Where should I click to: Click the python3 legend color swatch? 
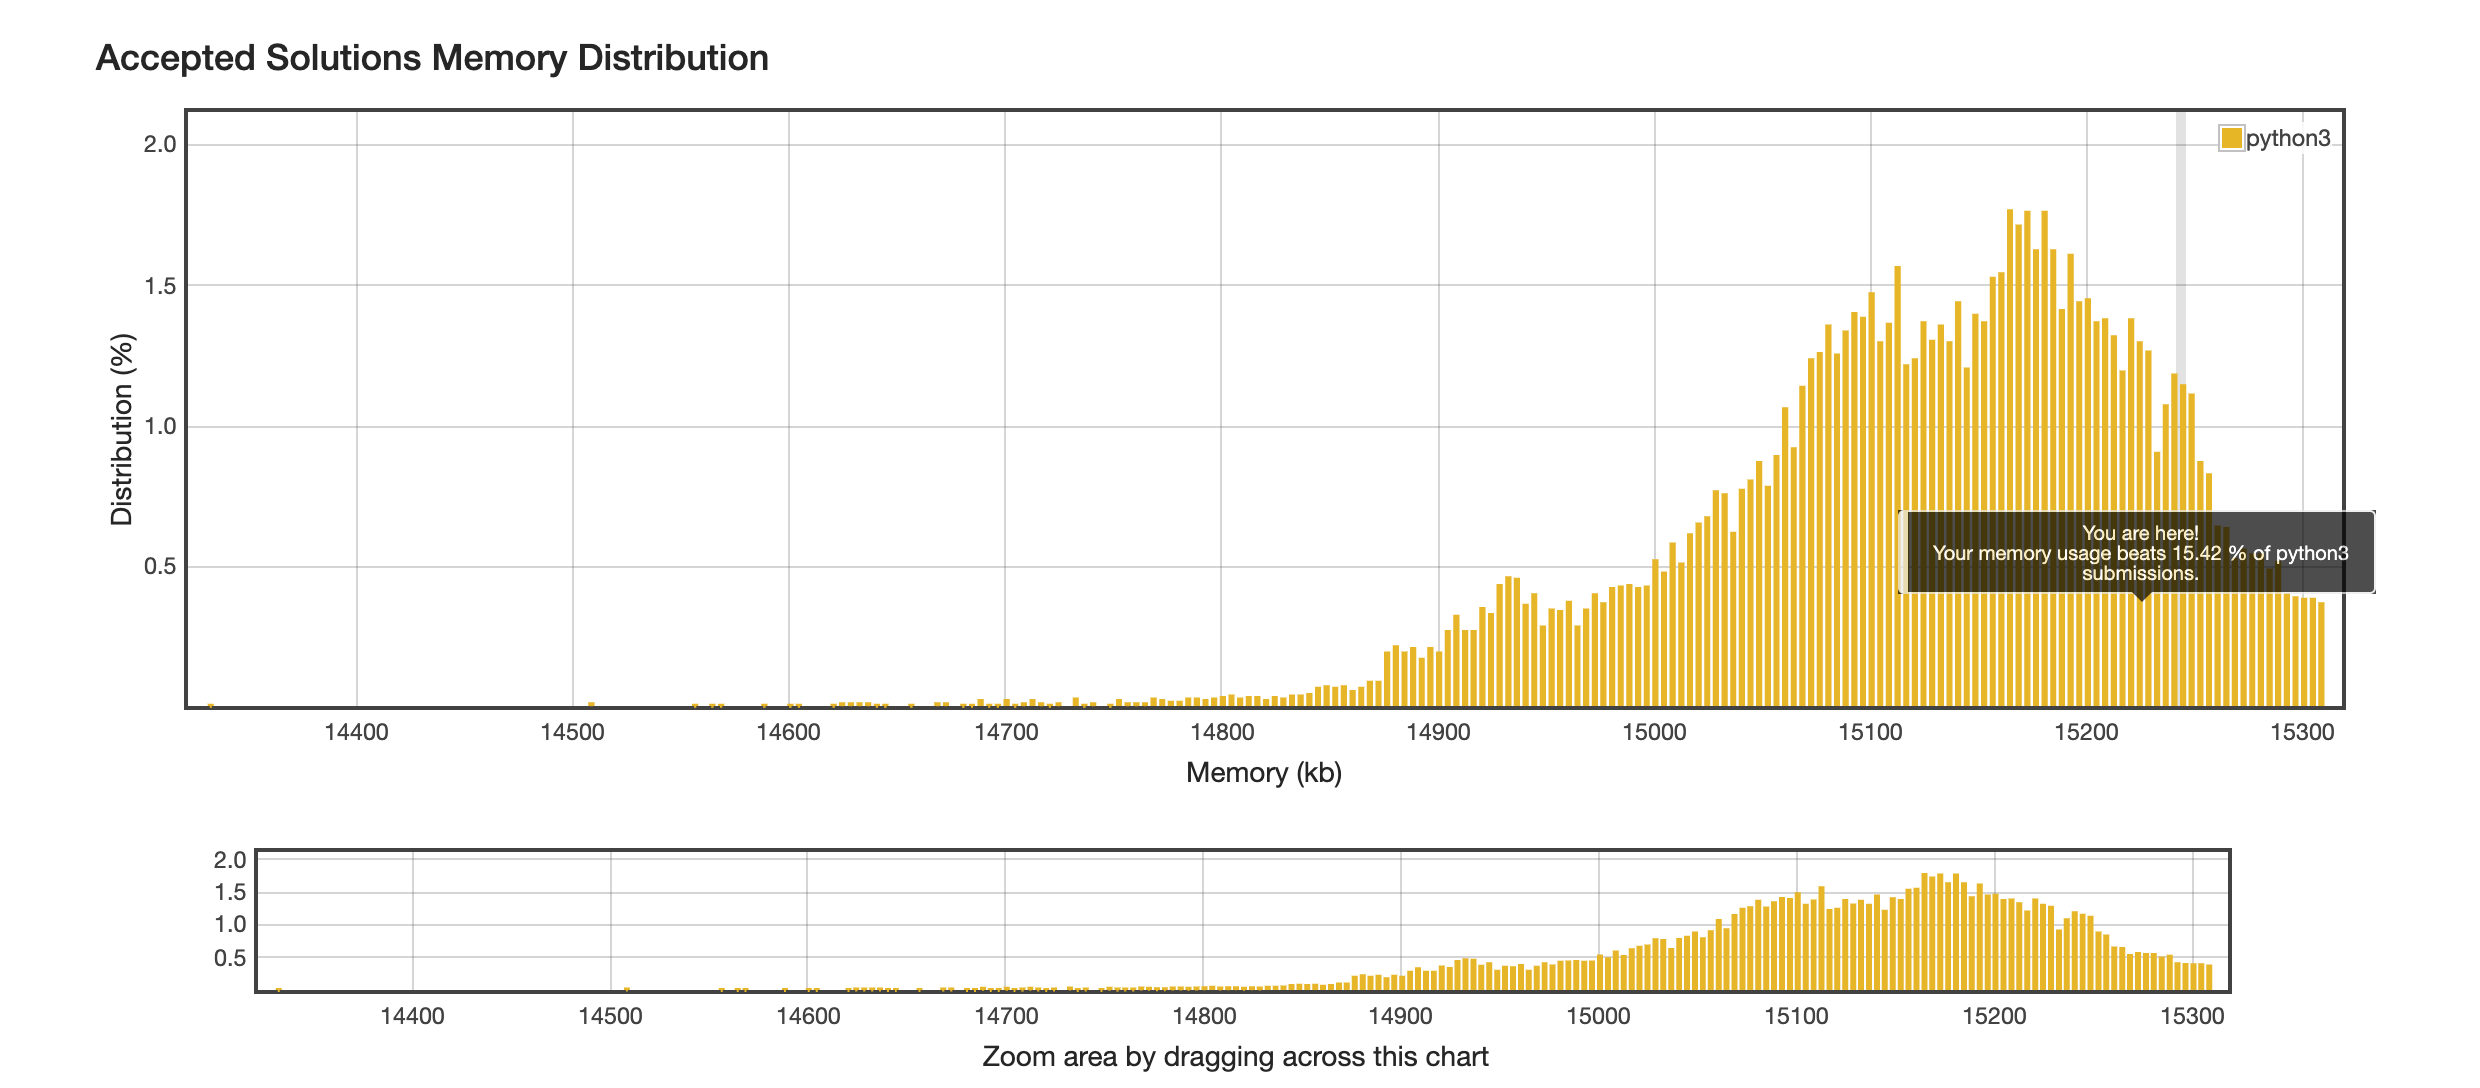[x=2230, y=138]
